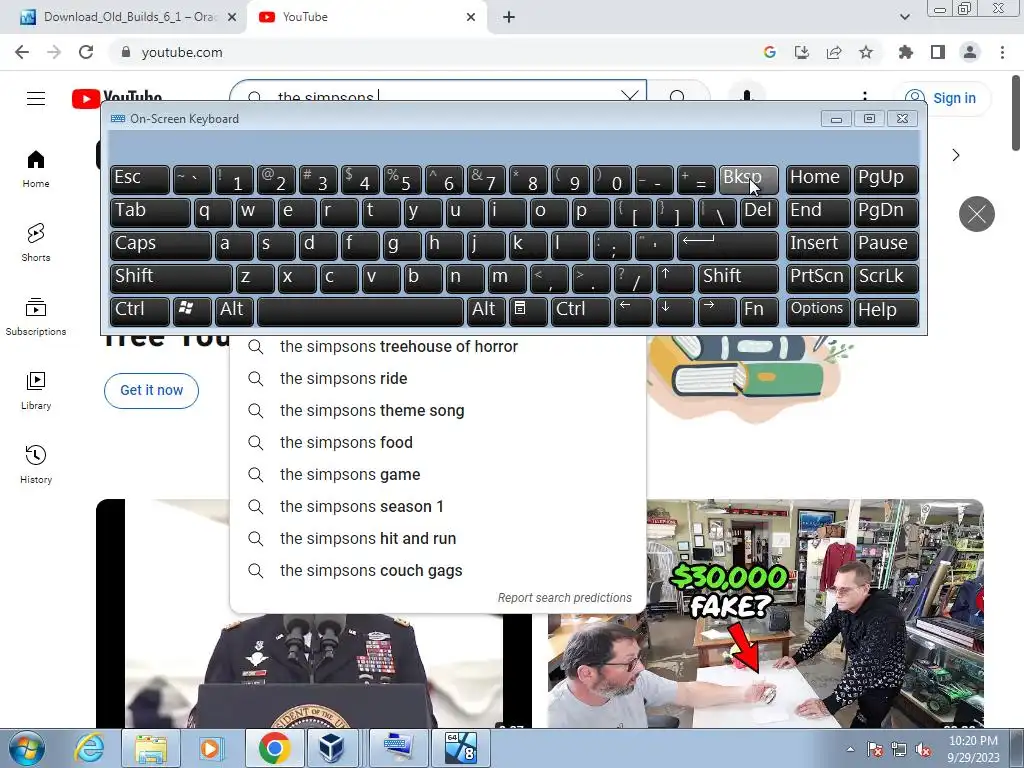Open the Windows Start menu

click(27, 748)
